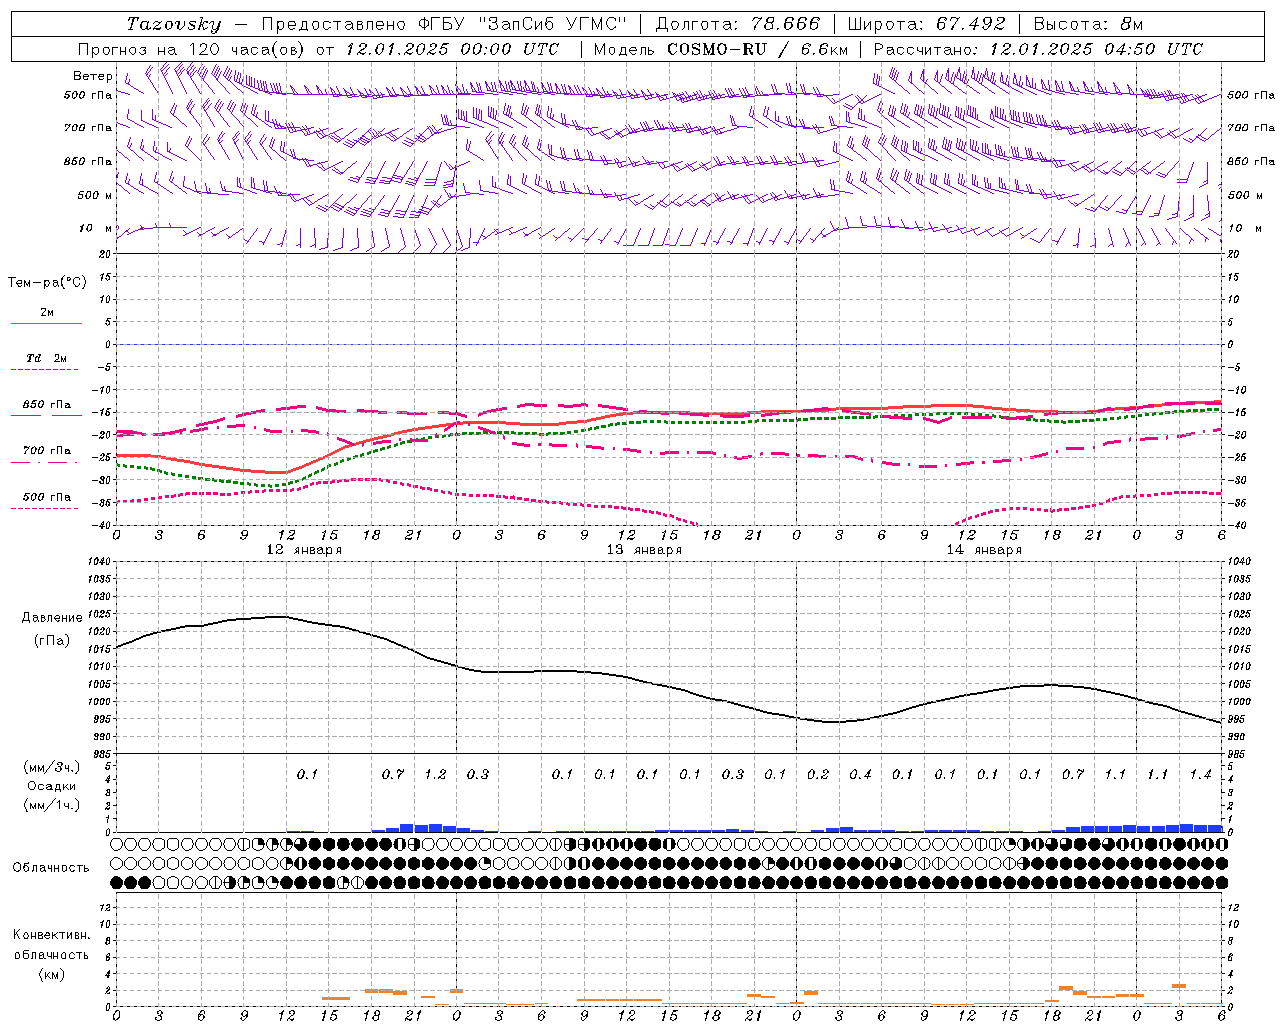Image resolution: width=1280 pixels, height=1024 pixels.
Task: Click the precipitation value '1.2'
Action: [x=436, y=775]
